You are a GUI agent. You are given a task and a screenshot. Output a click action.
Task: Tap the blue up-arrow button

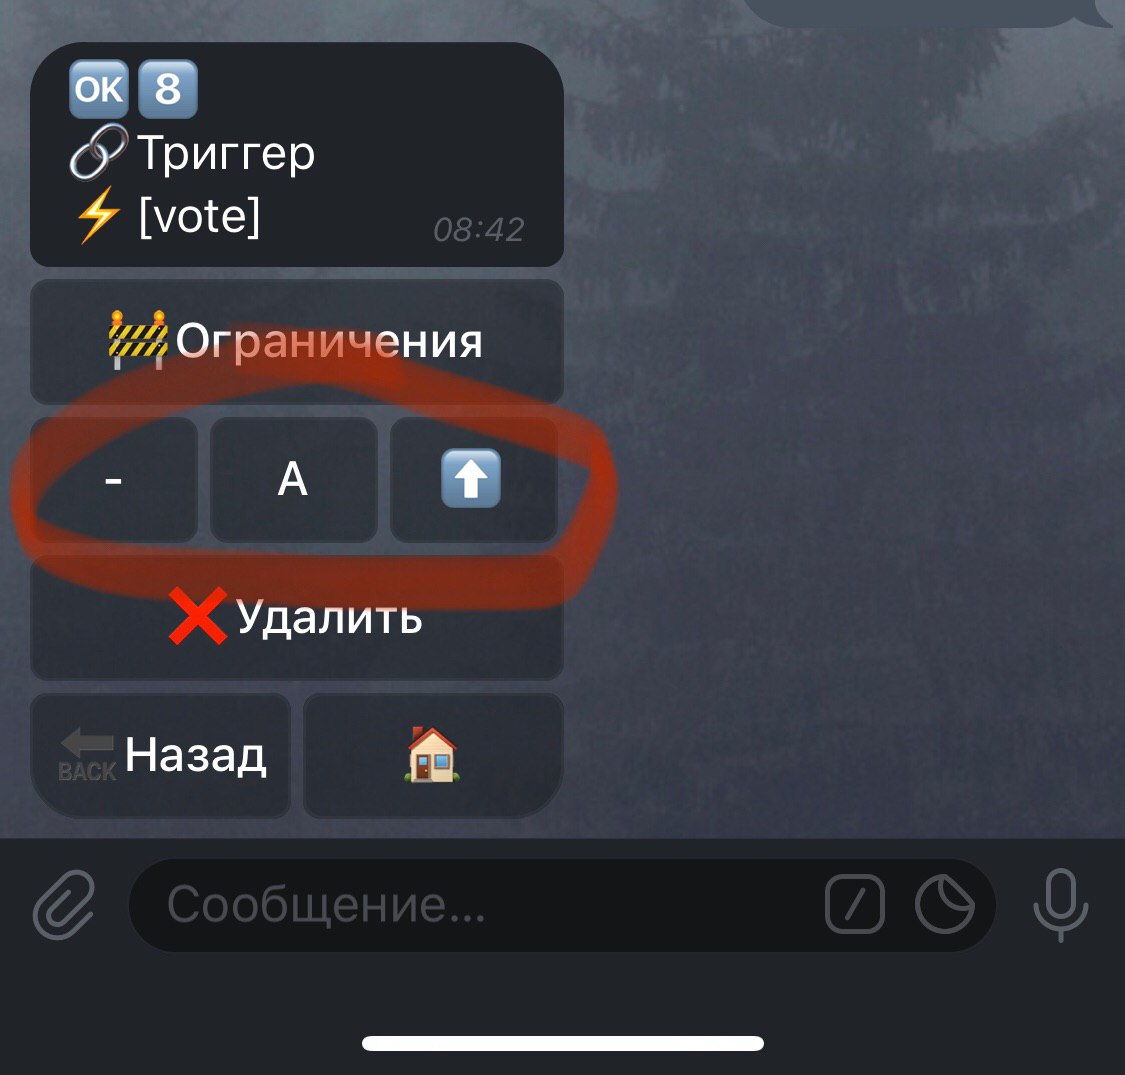point(474,479)
